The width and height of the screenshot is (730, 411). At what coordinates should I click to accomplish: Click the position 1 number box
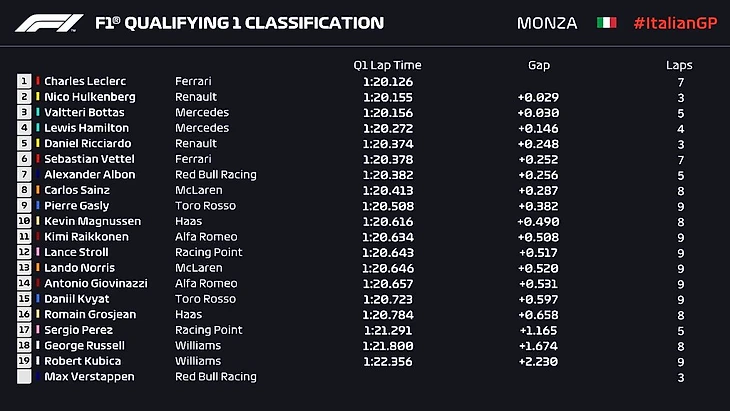click(24, 81)
